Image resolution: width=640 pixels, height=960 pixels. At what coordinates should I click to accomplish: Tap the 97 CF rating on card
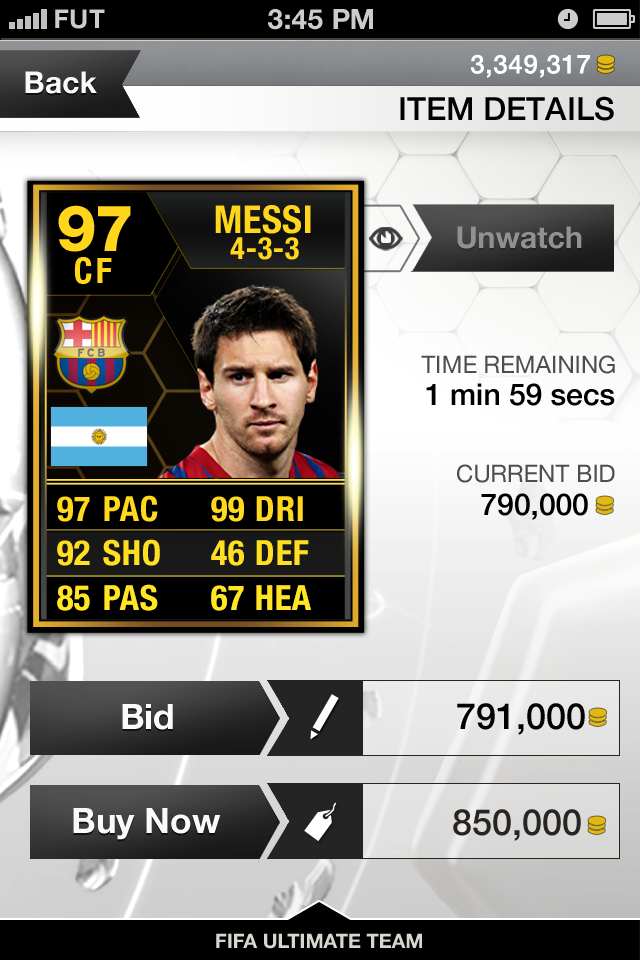(x=94, y=244)
